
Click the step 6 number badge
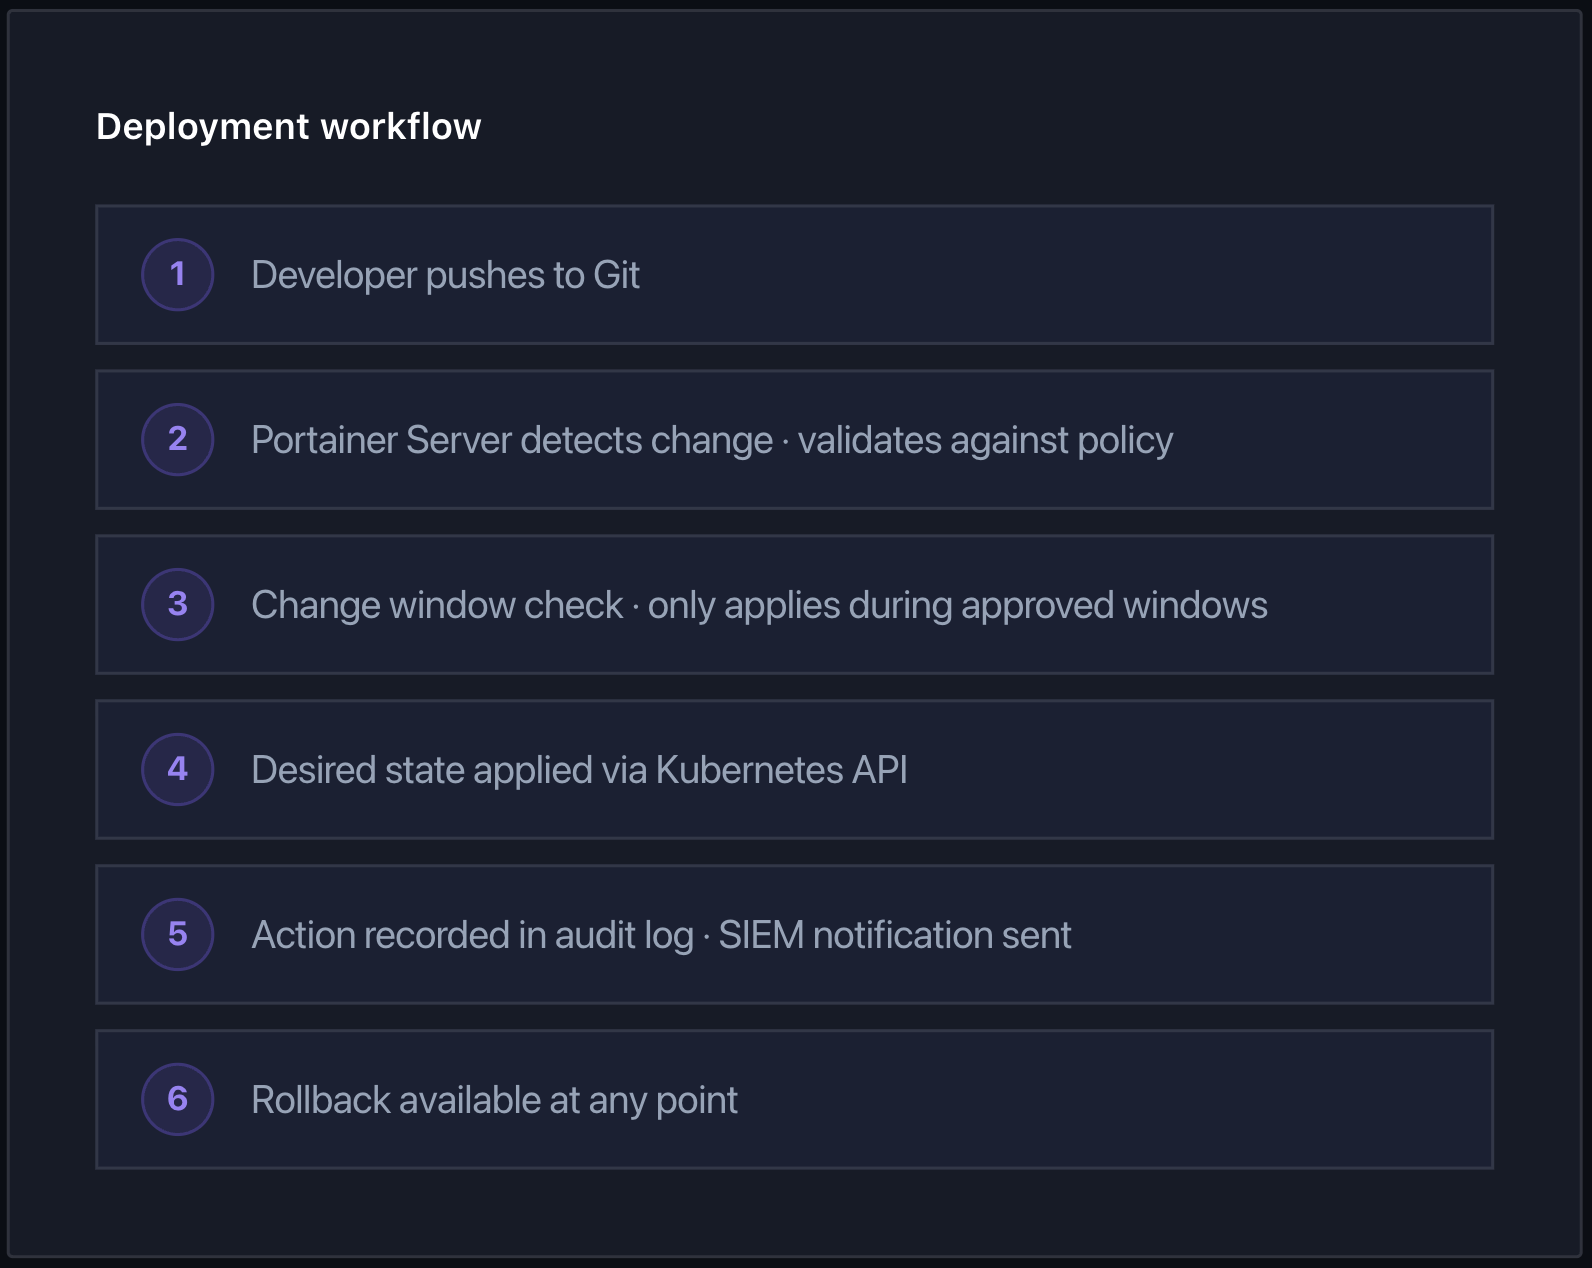(x=178, y=1099)
